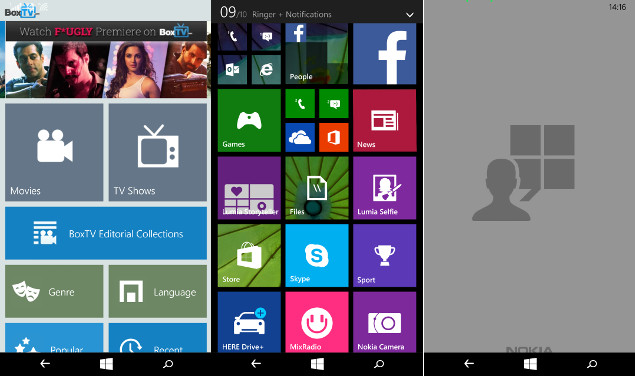
Task: Open the Skype tile
Action: [x=317, y=255]
